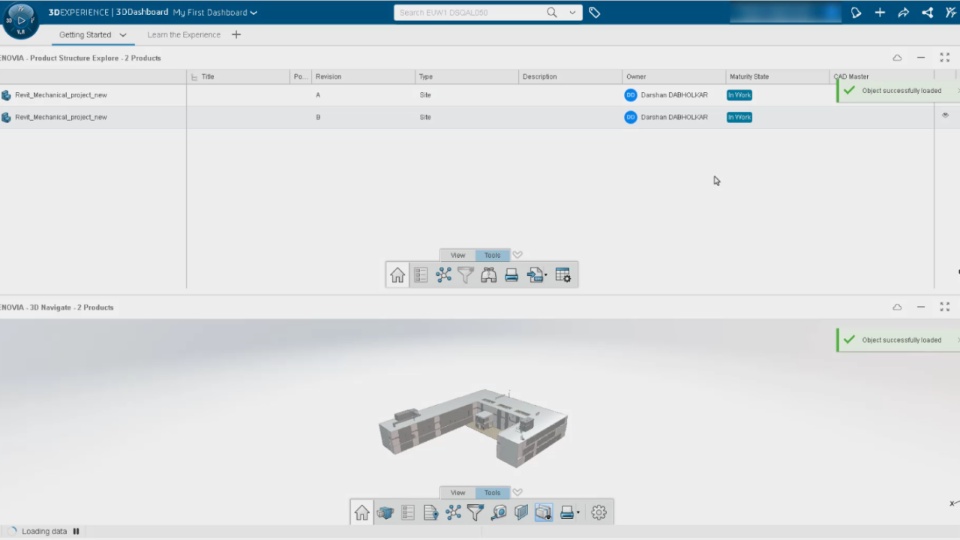
Task: Toggle the eye icon on the revision B row
Action: 945,115
